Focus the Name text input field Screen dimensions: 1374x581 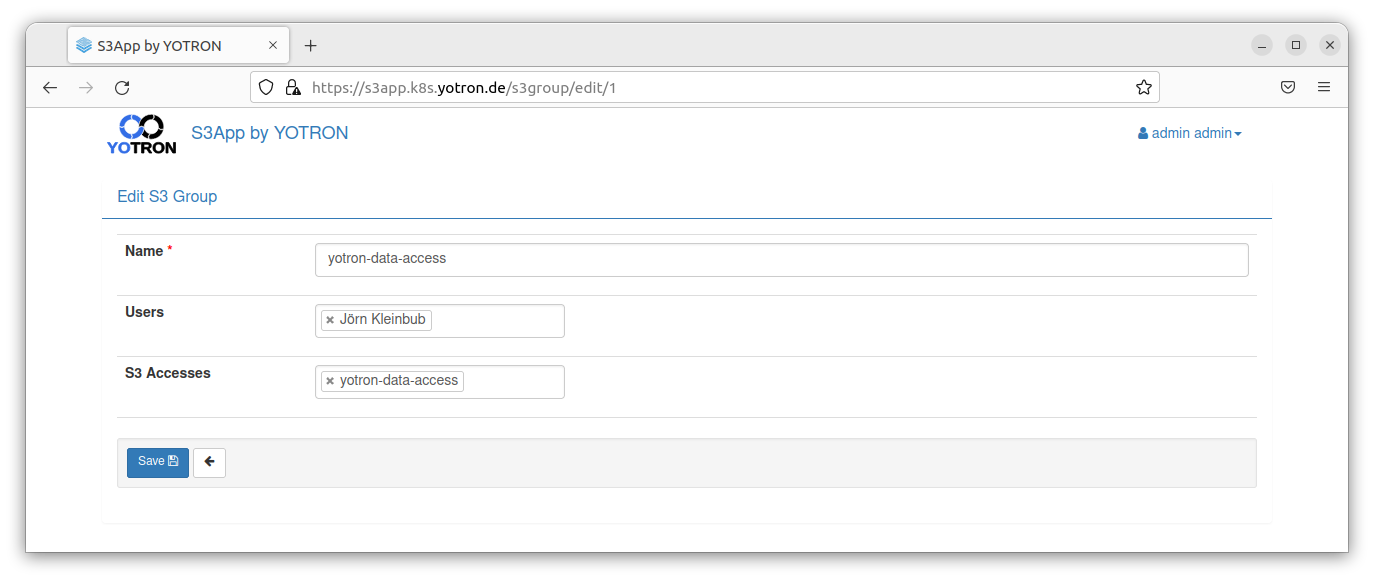coord(781,259)
